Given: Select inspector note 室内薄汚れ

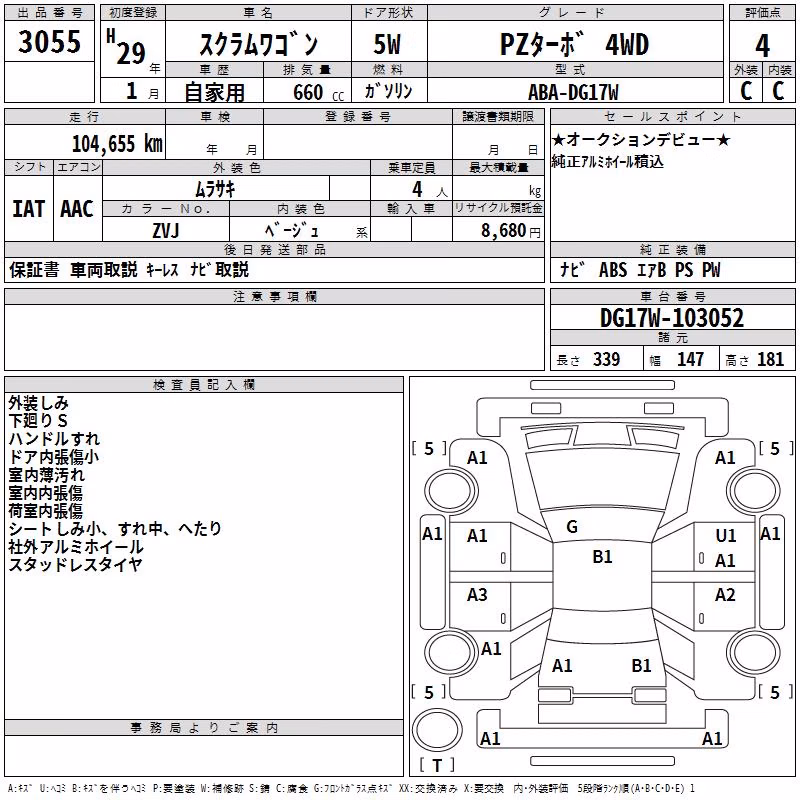Looking at the screenshot, I should tap(46, 475).
